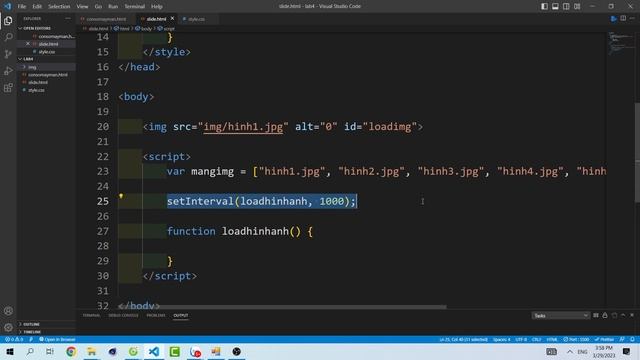Open the View menu
The width and height of the screenshot is (640, 360).
82,7
